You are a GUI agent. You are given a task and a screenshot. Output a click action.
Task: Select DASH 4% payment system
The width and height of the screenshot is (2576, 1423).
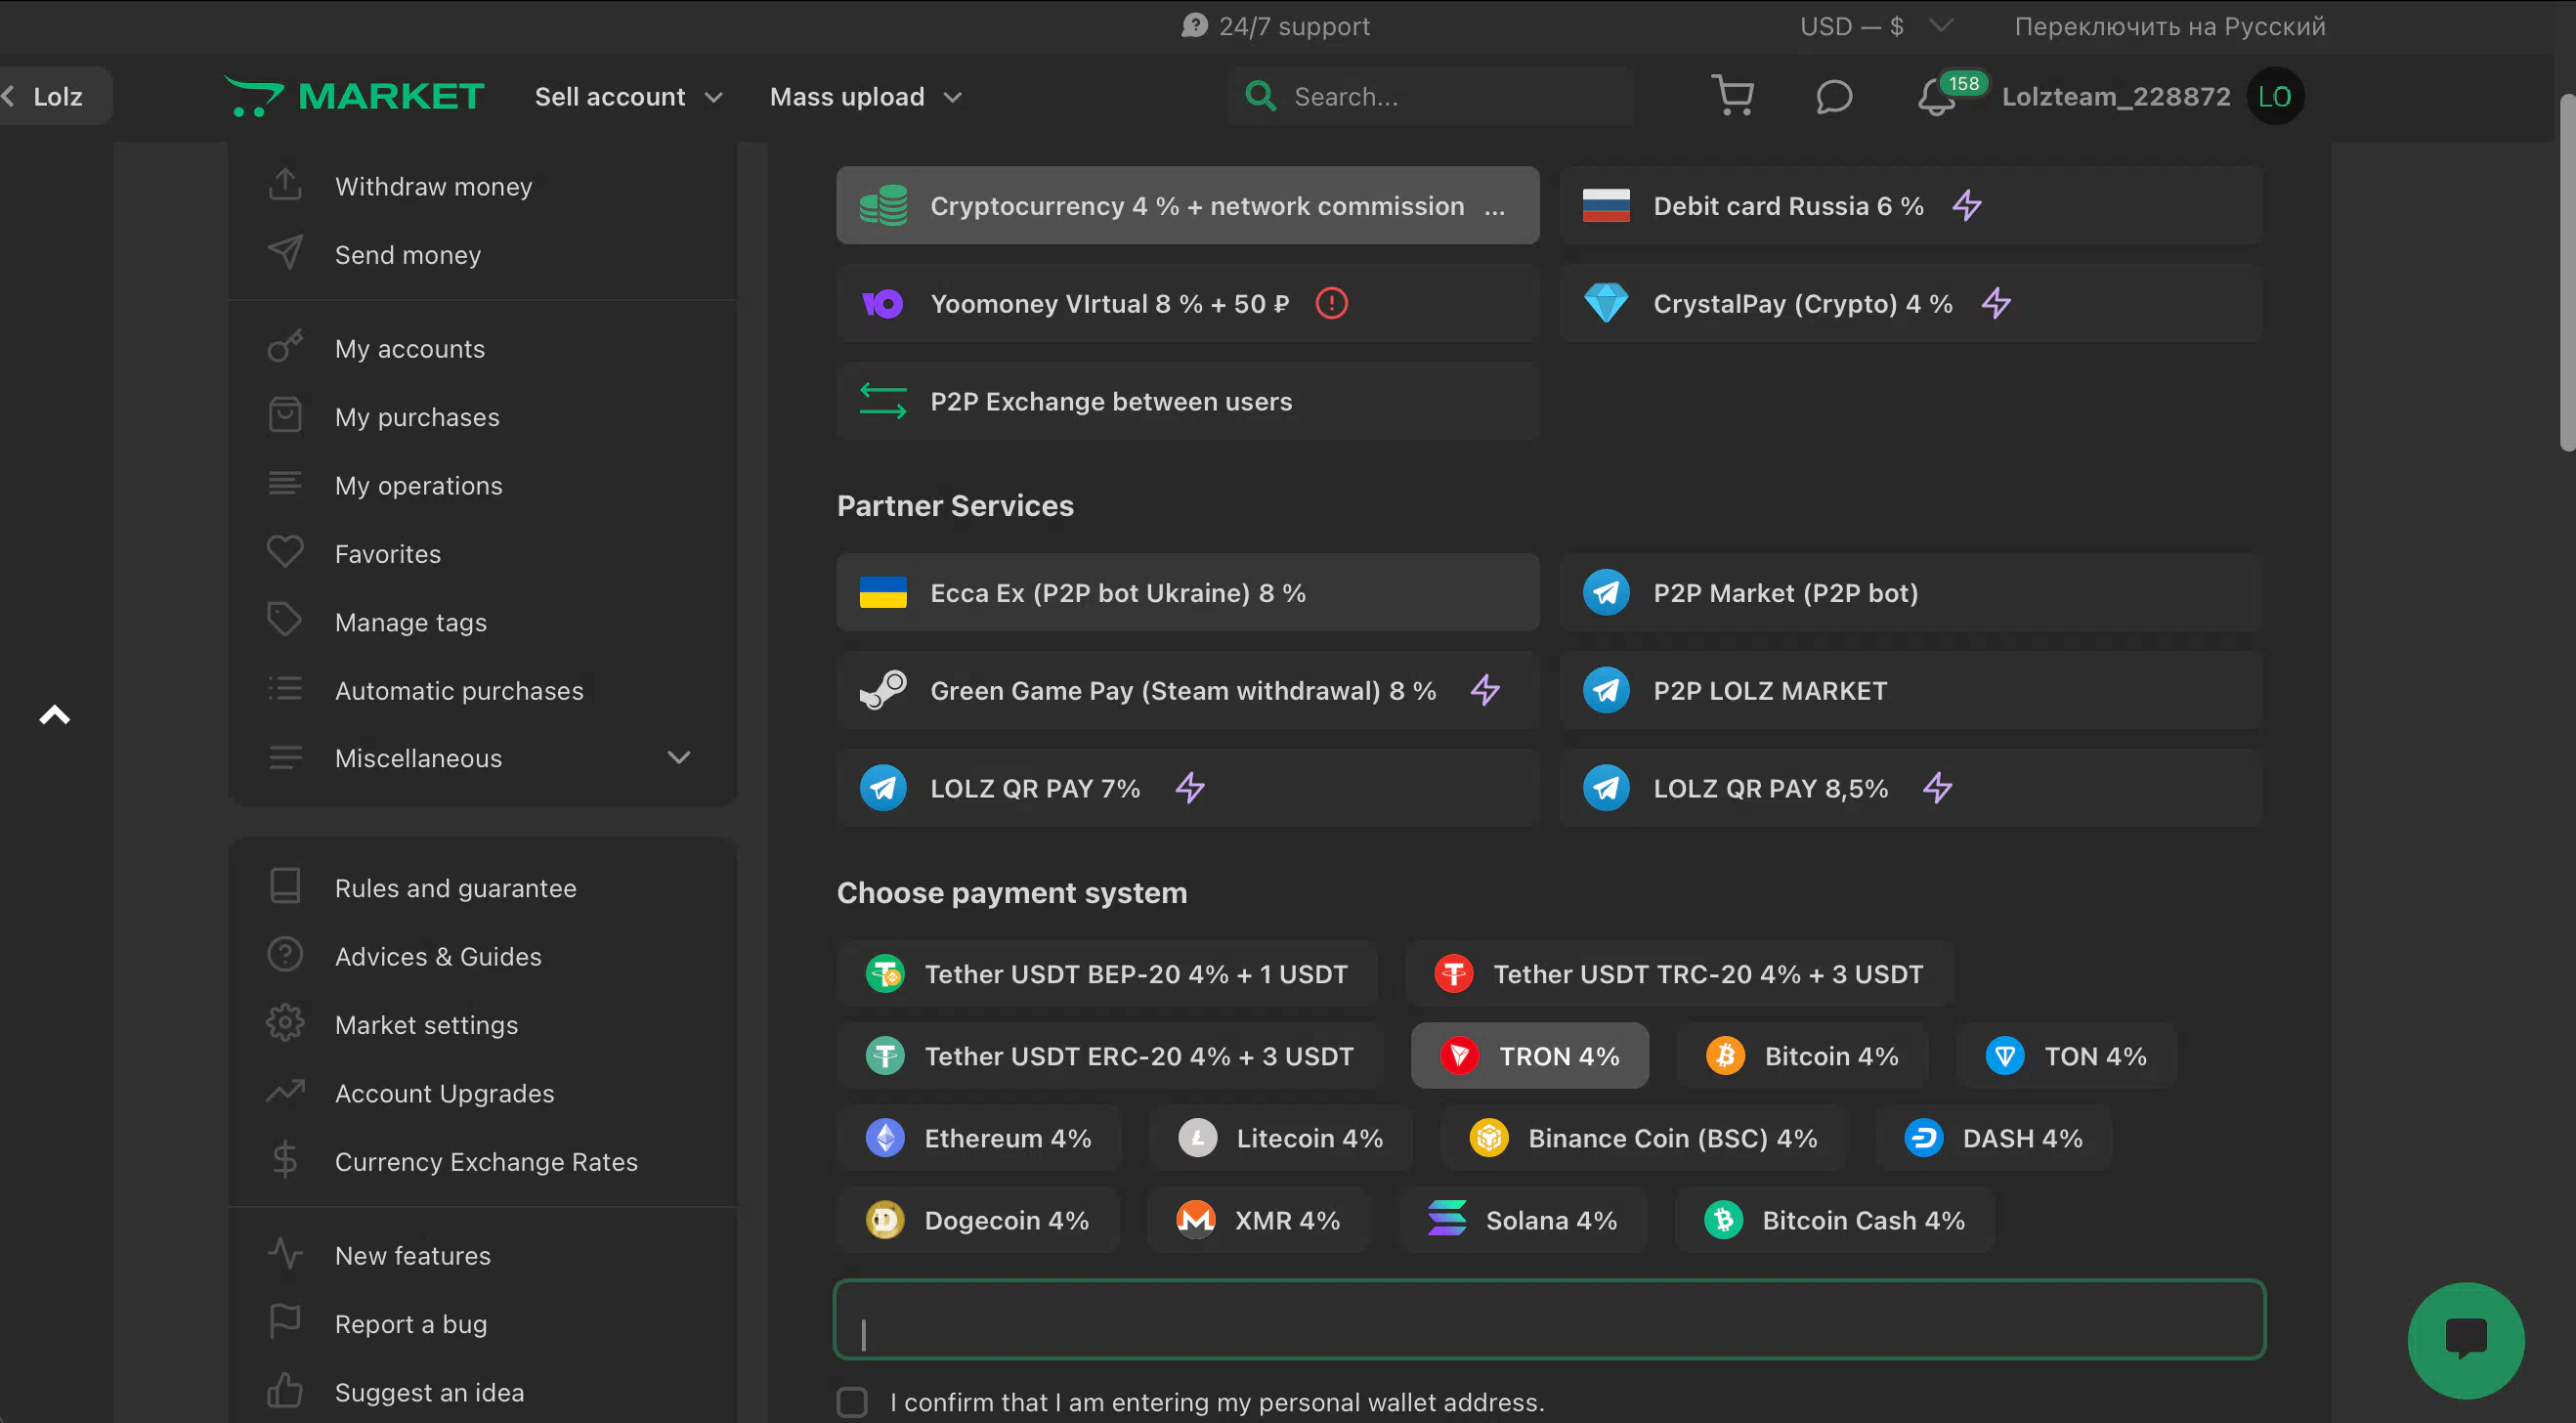[1992, 1137]
